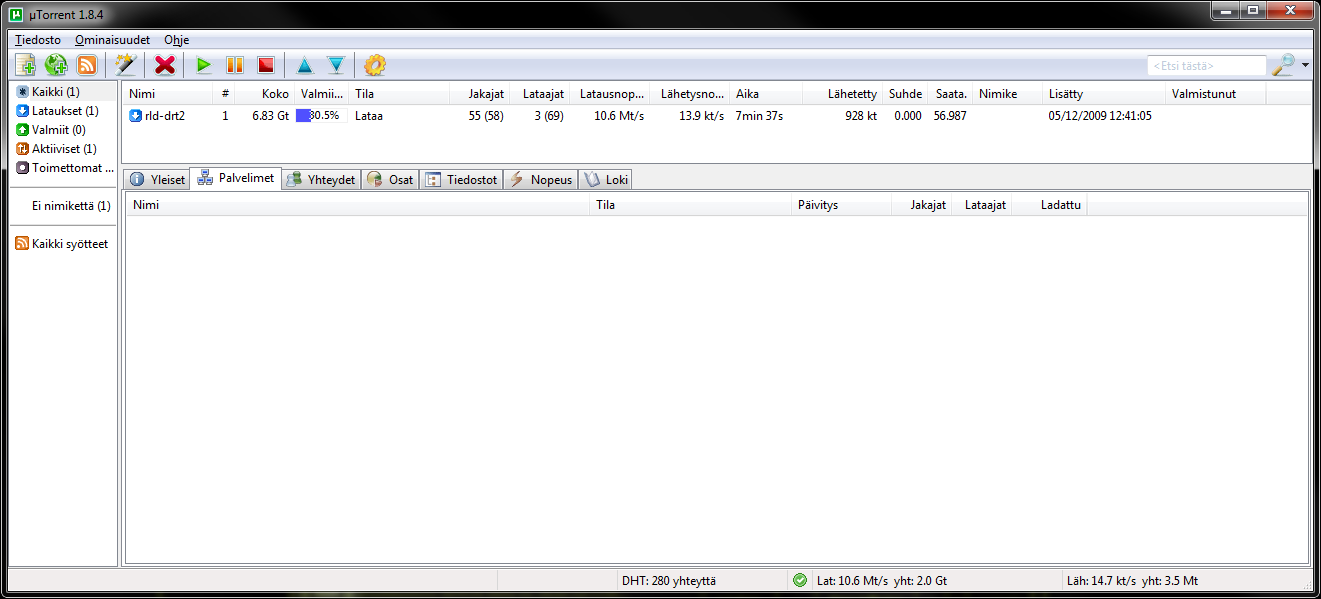Expand the search engine dropdown arrow
The width and height of the screenshot is (1321, 599).
tap(1306, 66)
